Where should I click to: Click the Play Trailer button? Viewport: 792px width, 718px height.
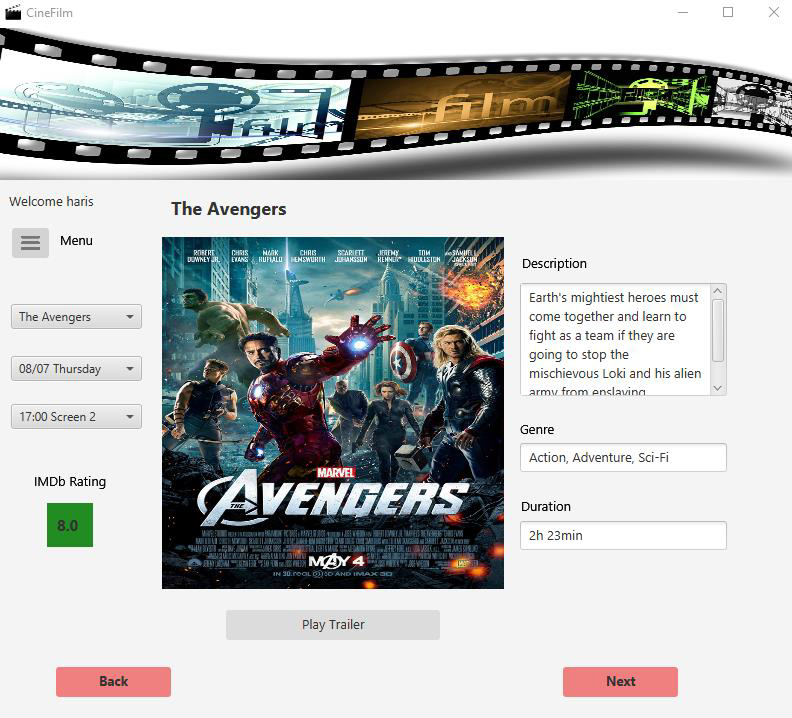click(x=333, y=625)
